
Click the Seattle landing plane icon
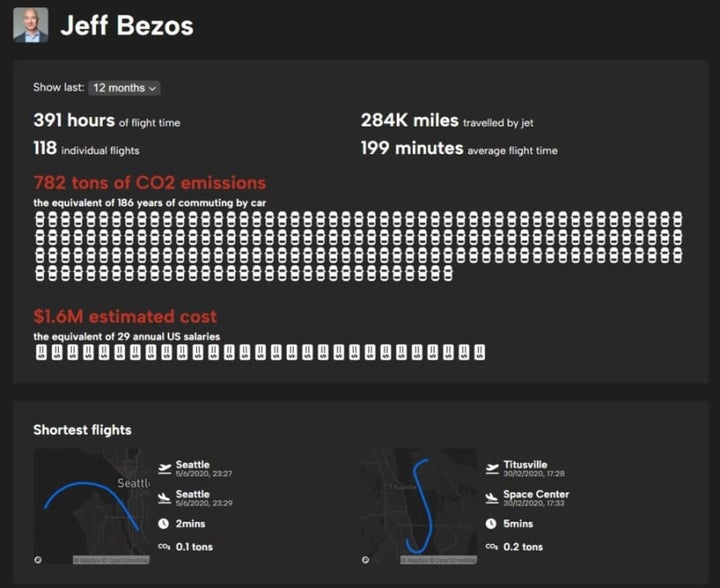[164, 497]
